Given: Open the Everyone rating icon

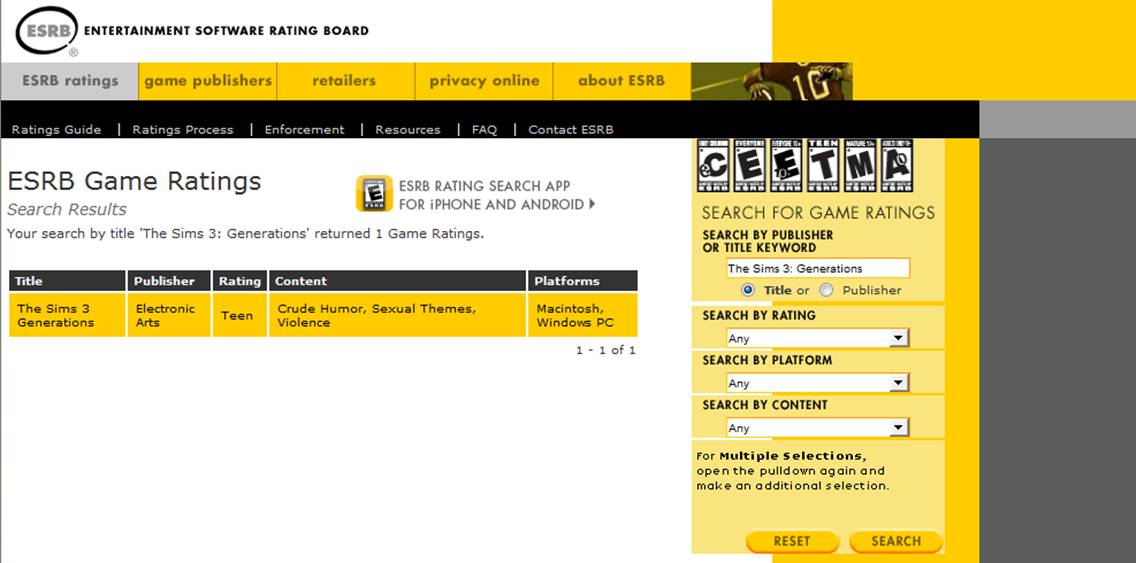Looking at the screenshot, I should click(x=749, y=166).
